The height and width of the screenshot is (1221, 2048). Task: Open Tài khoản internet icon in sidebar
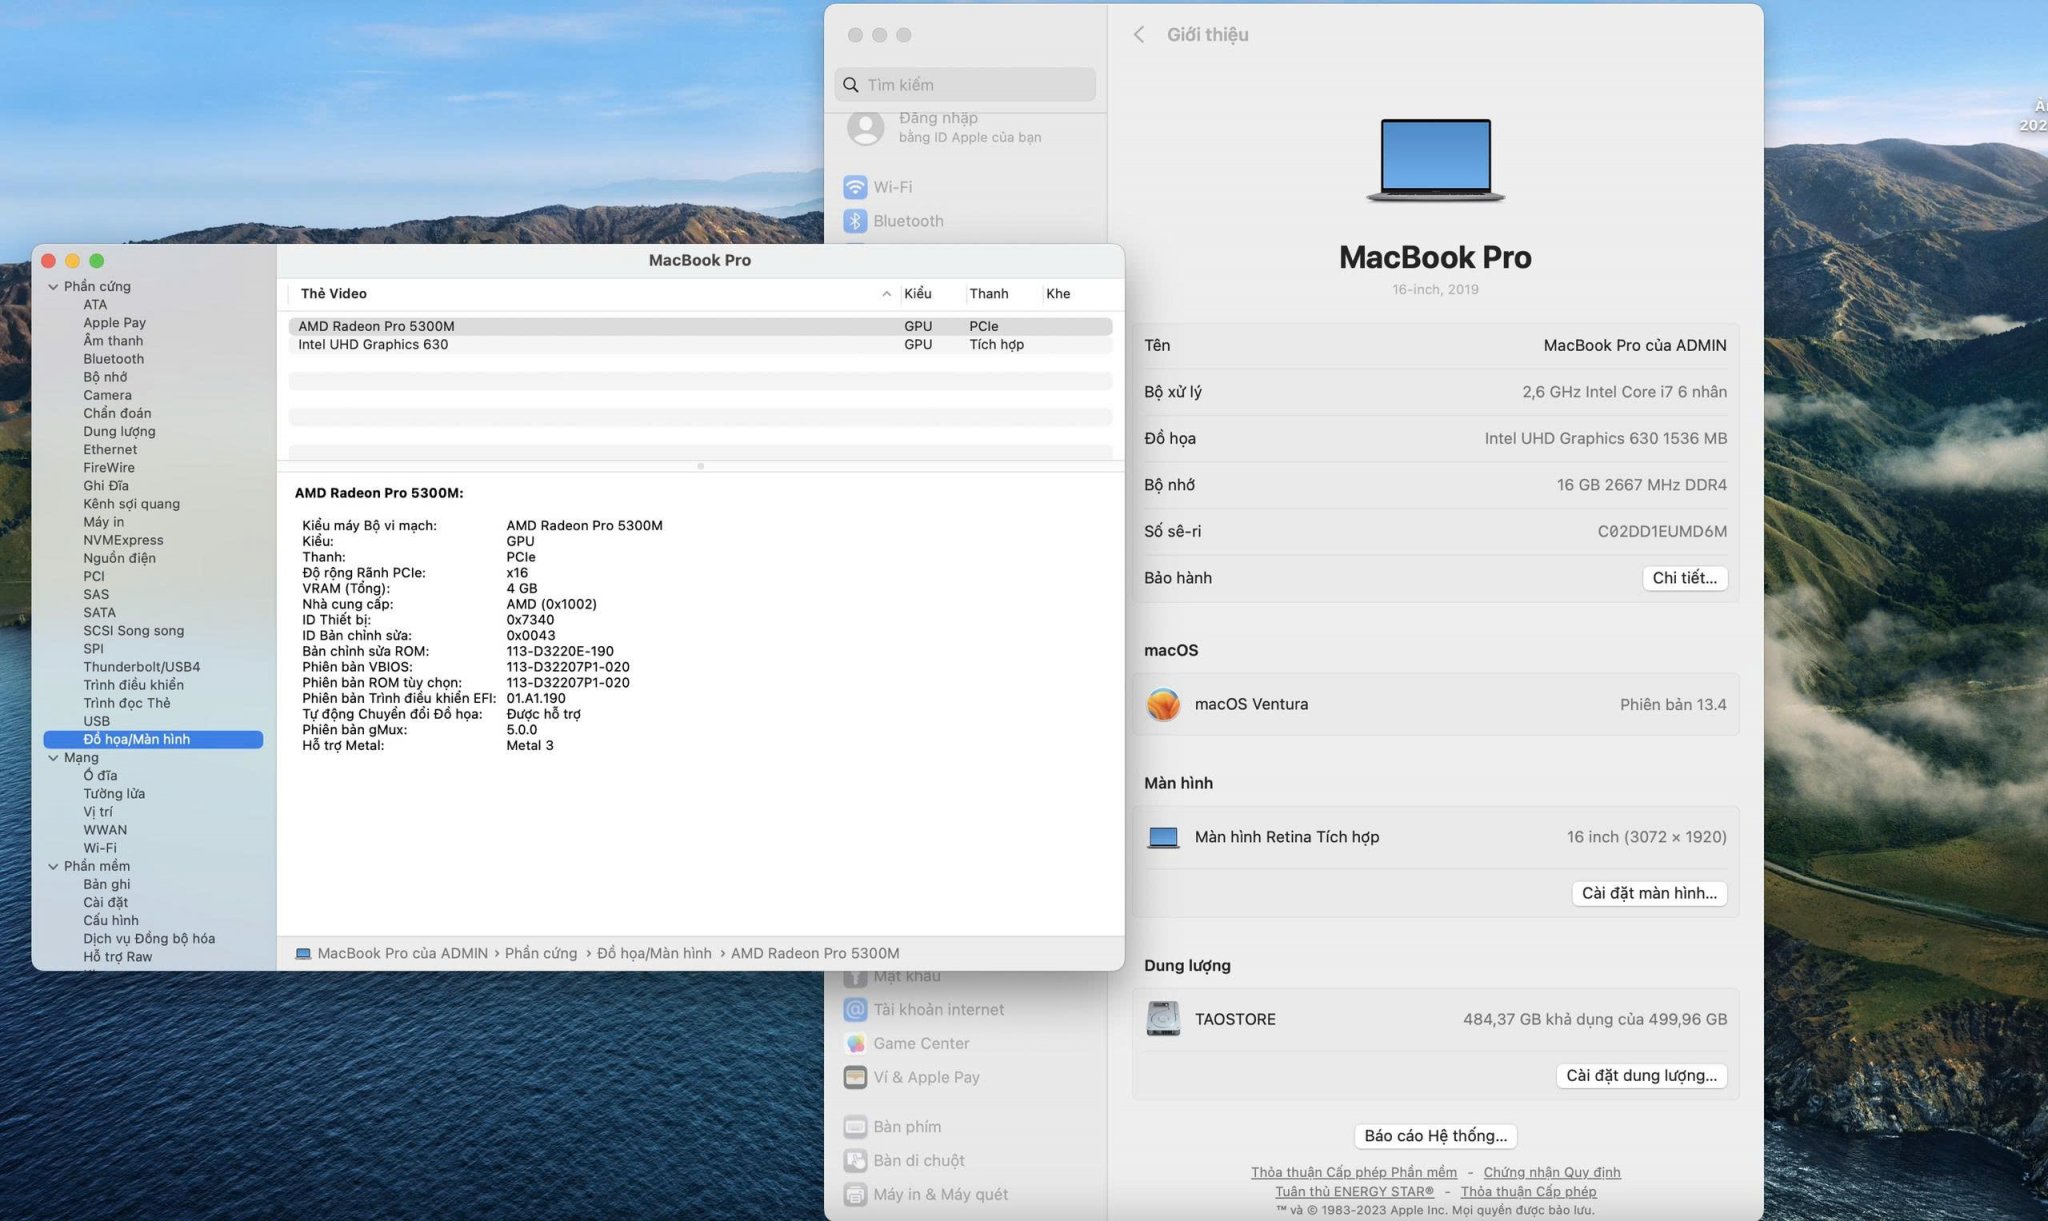pyautogui.click(x=855, y=1010)
